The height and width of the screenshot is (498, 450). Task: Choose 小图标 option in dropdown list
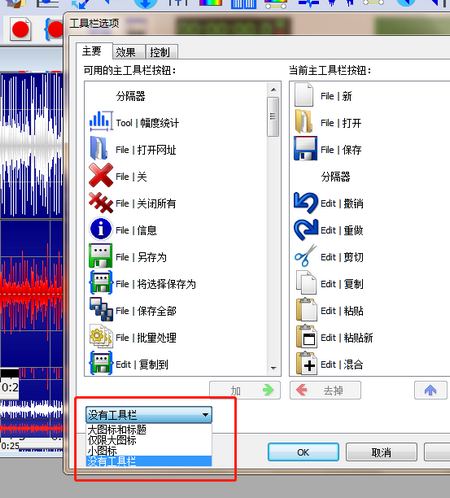(x=102, y=451)
